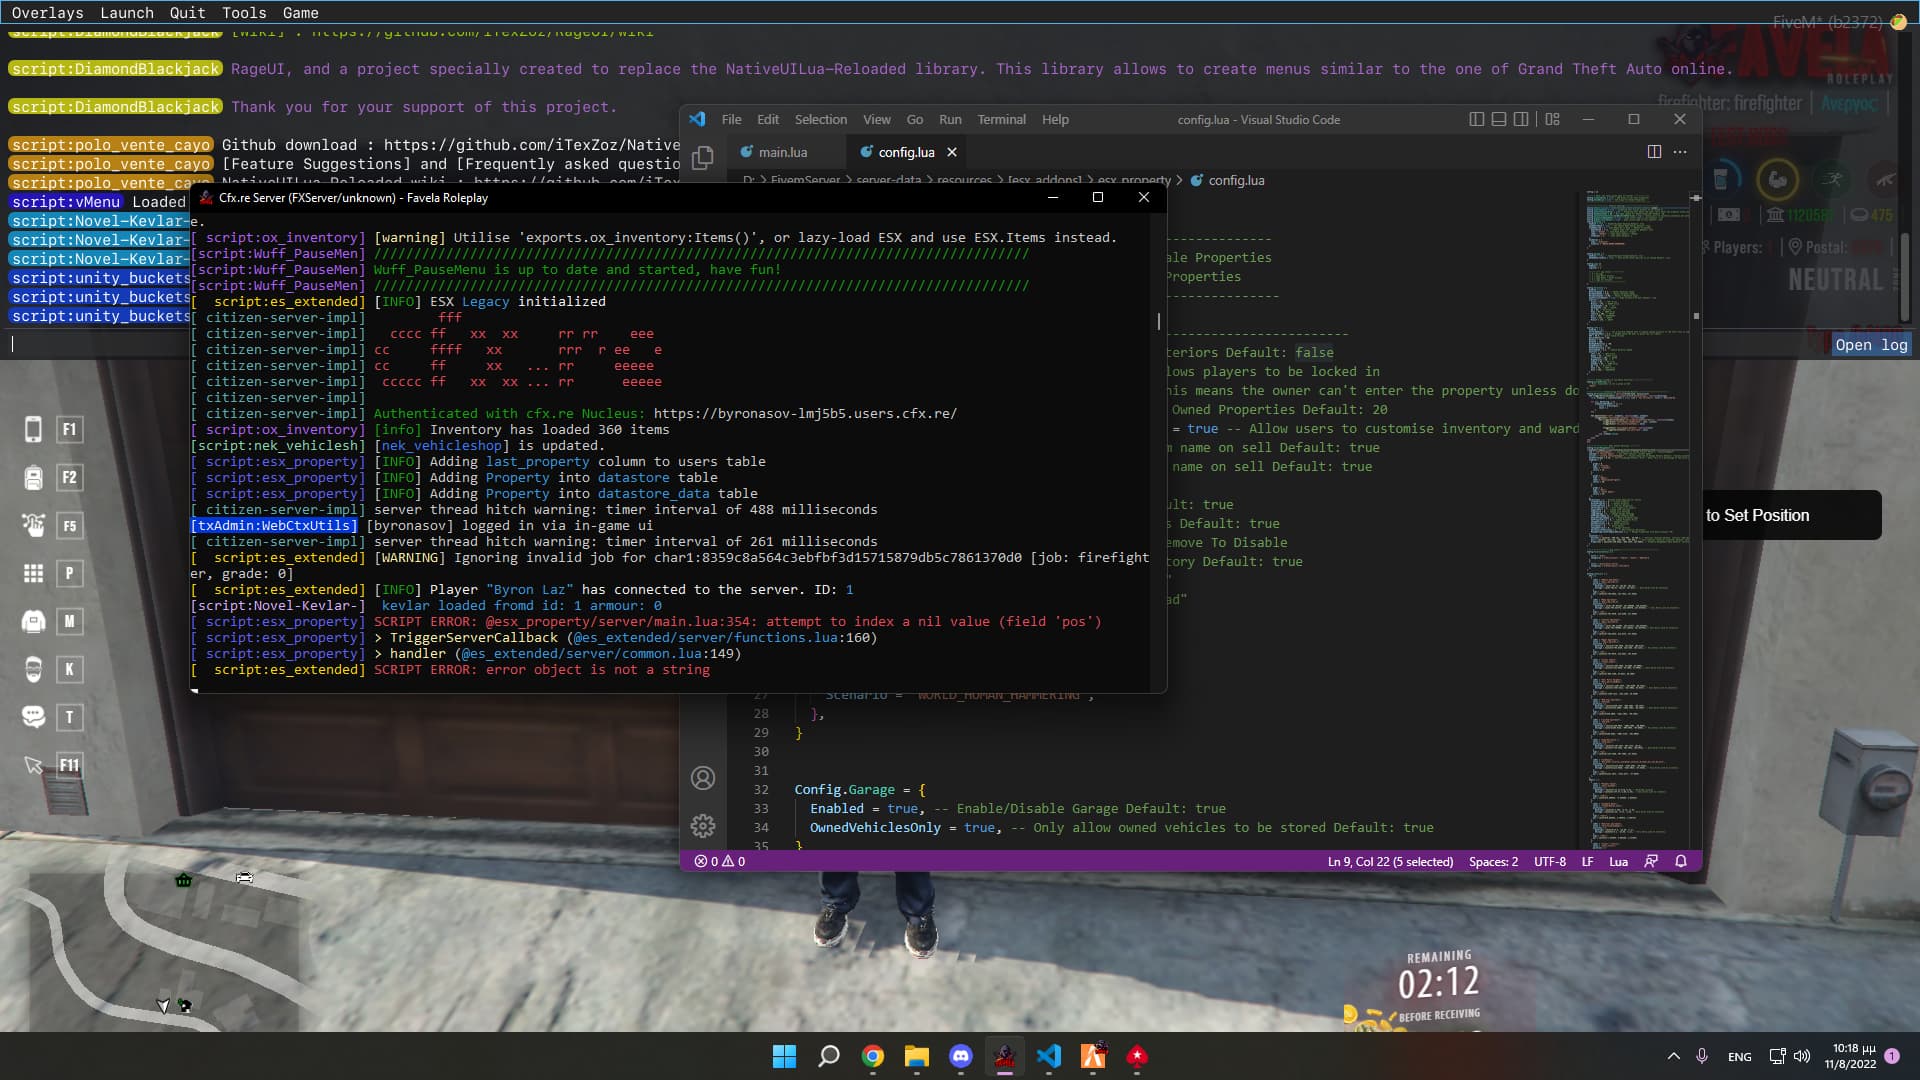Open Quit menu in FiveM top bar
Screen dimensions: 1920x1080
(187, 13)
